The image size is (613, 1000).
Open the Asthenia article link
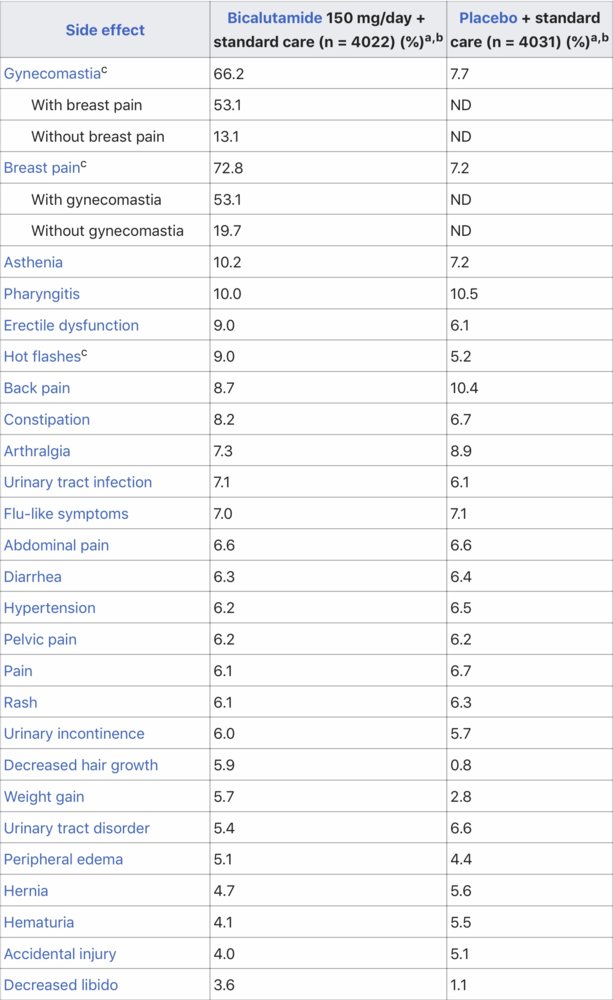(33, 262)
